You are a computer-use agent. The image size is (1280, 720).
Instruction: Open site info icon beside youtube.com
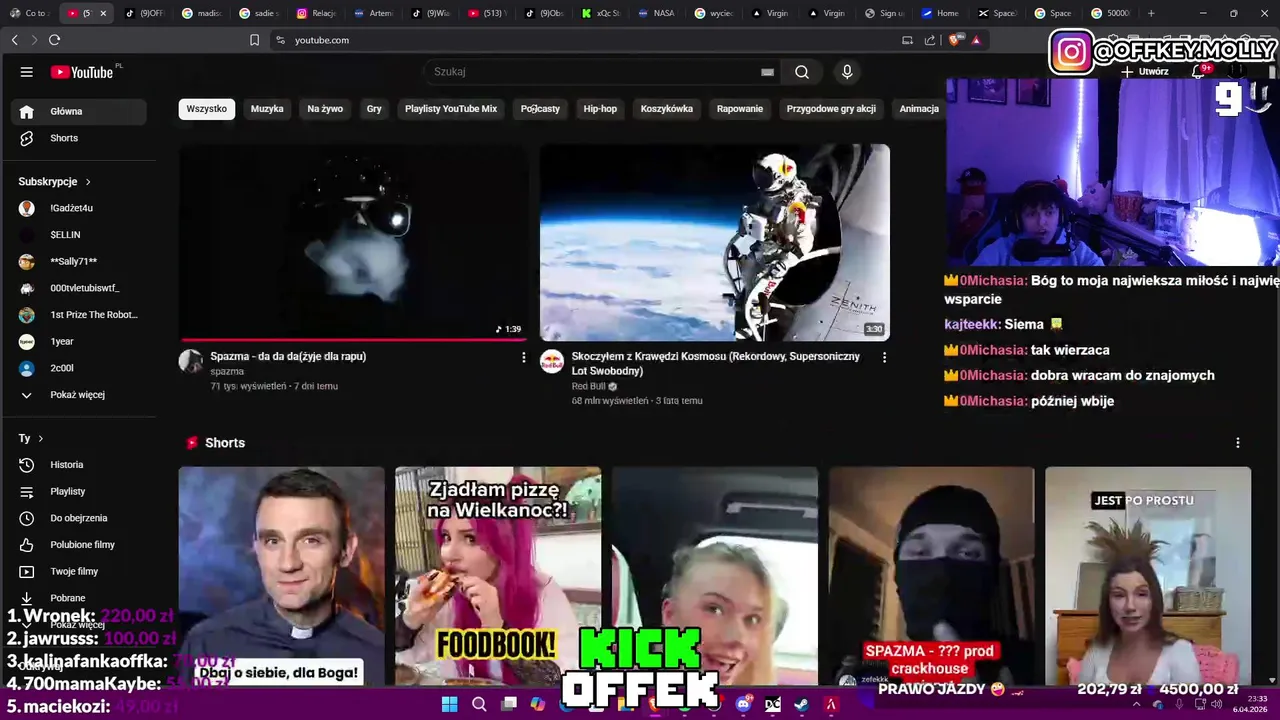click(x=280, y=40)
